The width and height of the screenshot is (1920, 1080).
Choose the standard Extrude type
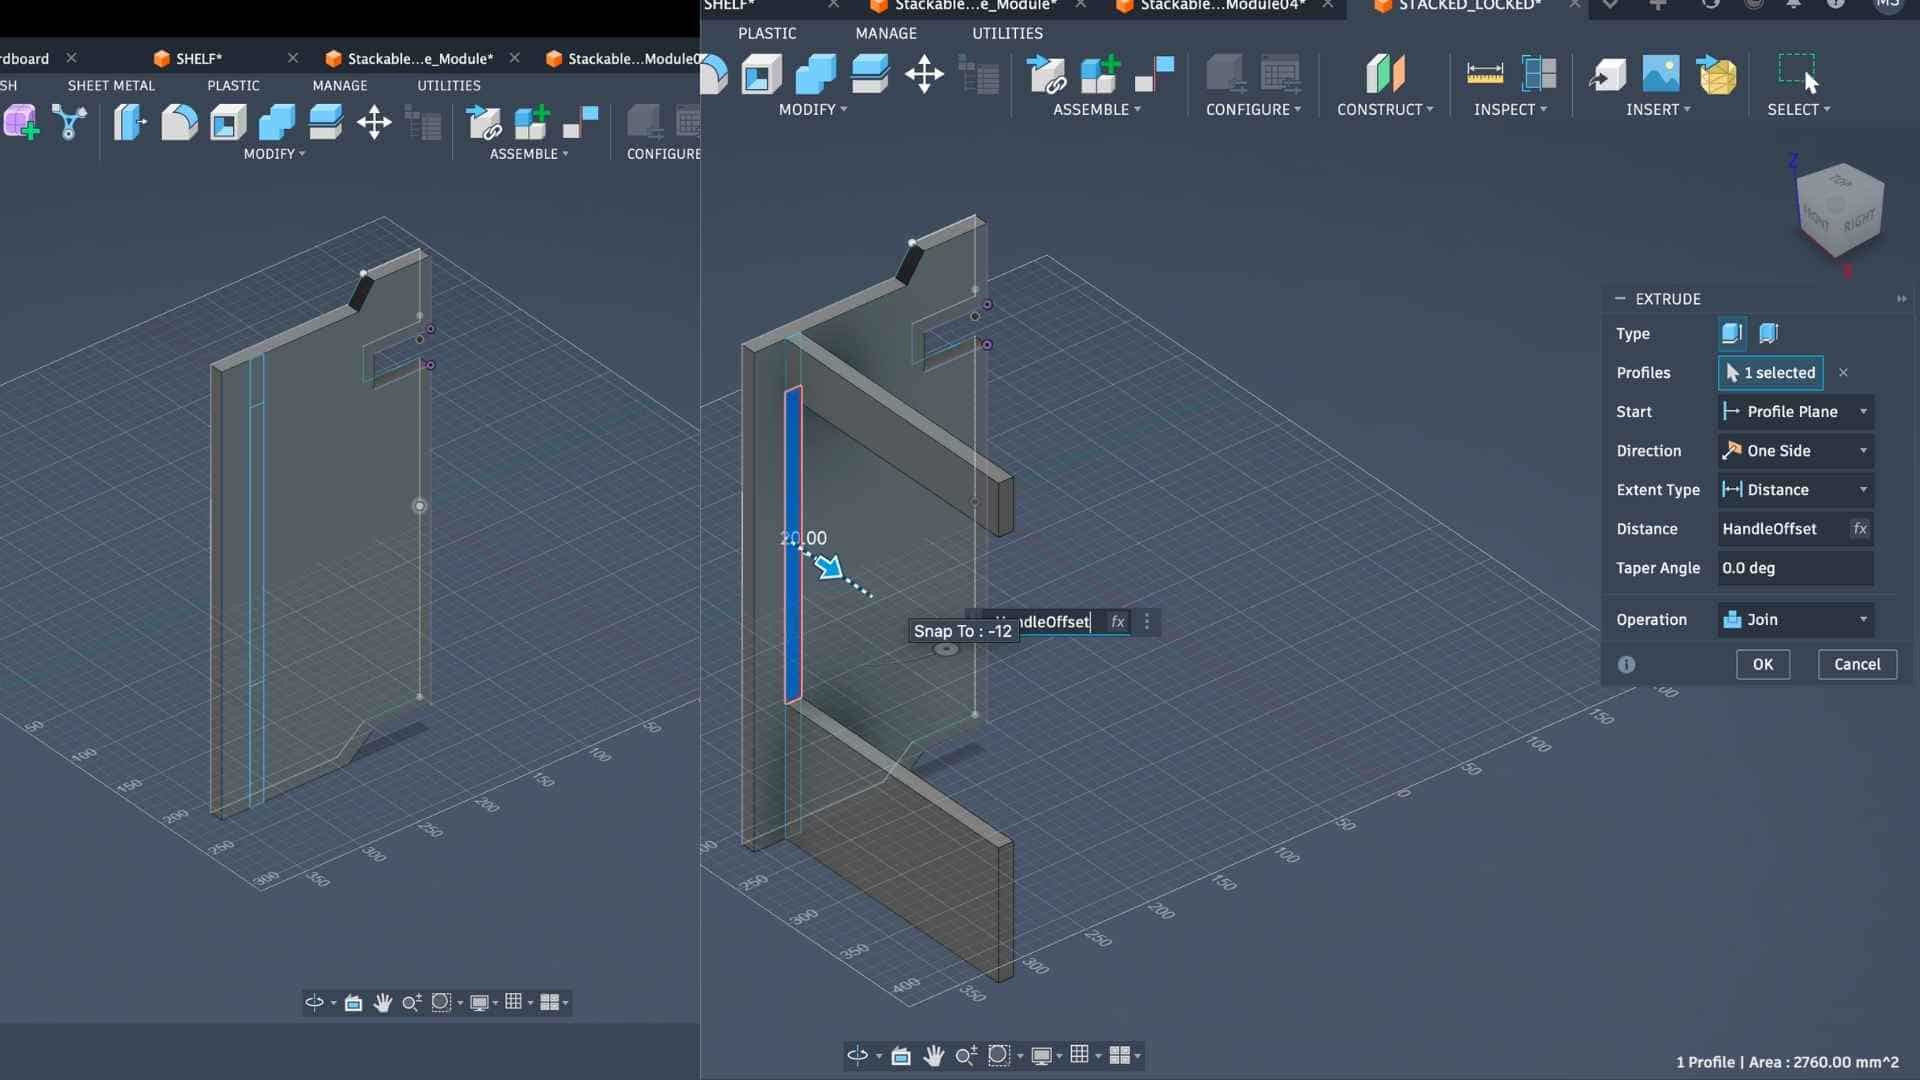tap(1732, 333)
